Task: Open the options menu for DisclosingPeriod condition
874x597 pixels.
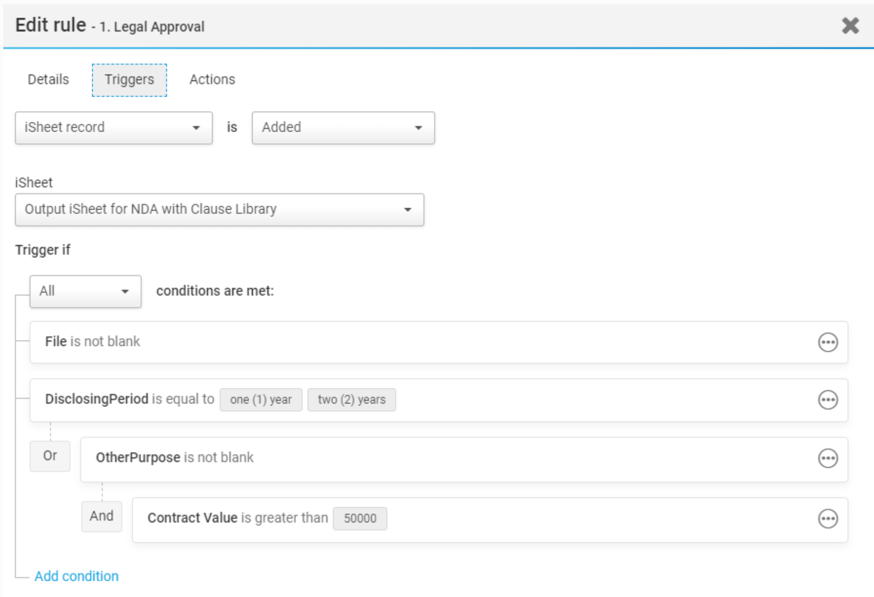Action: pos(828,399)
